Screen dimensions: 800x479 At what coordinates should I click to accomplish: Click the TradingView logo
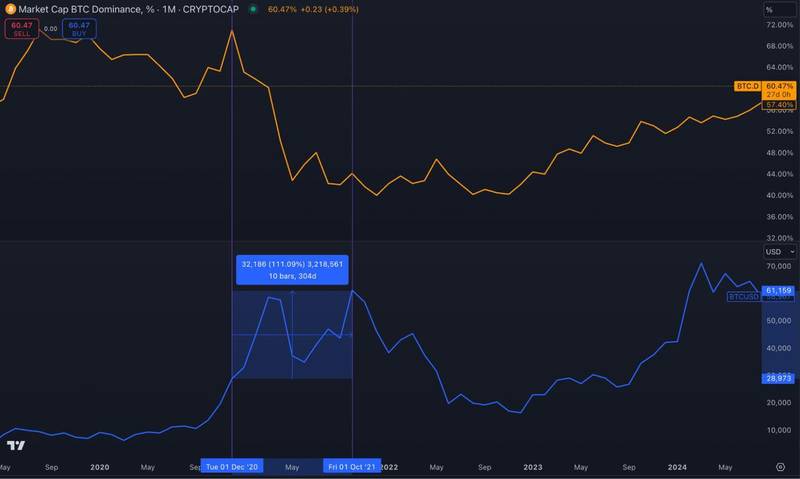[16, 445]
